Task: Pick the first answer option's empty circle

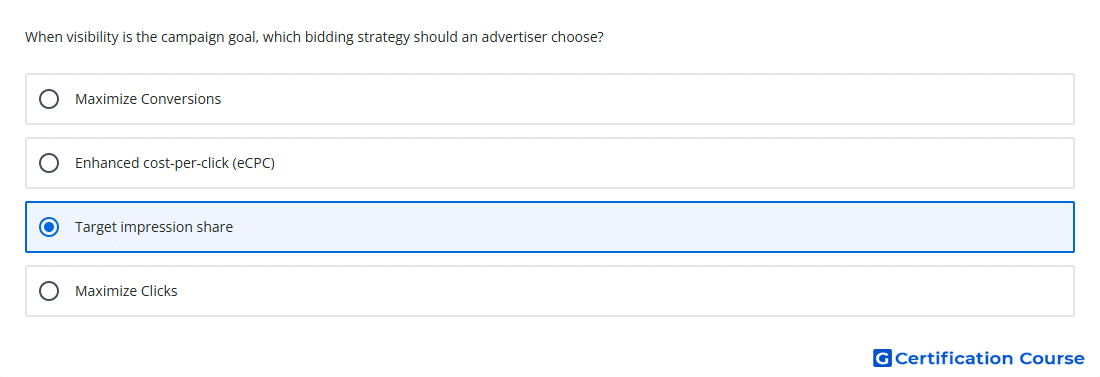Action: tap(49, 99)
